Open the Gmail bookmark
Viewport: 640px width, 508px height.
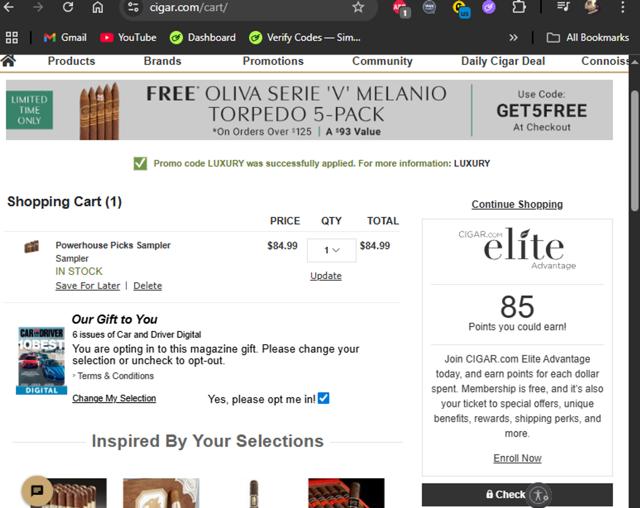click(x=65, y=38)
